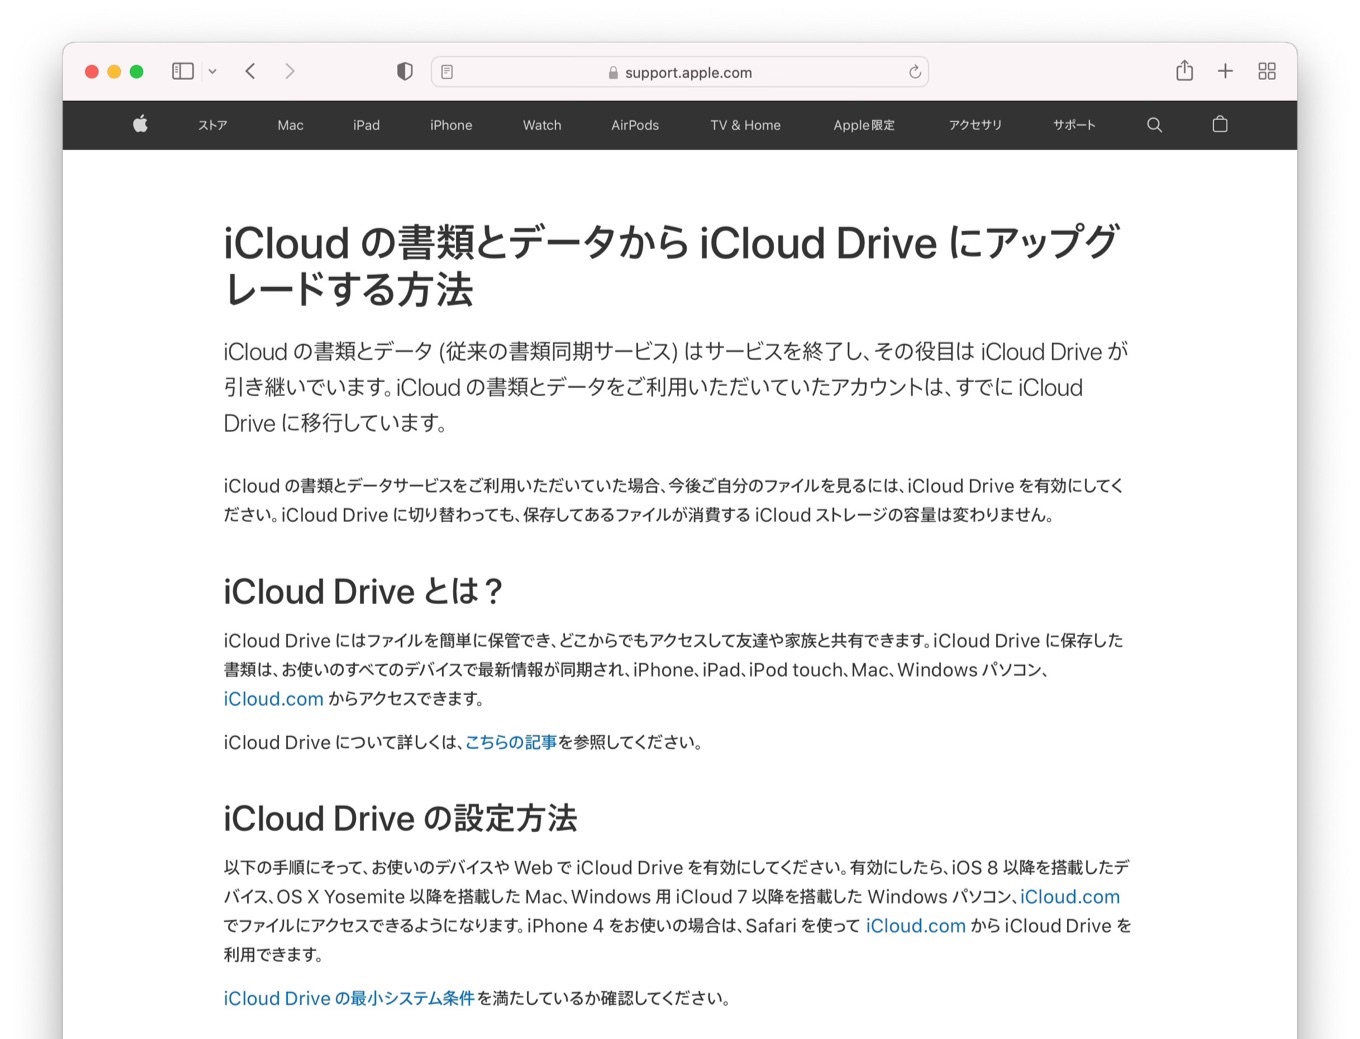Click the Privacy Report shield icon
The width and height of the screenshot is (1360, 1039).
[404, 71]
